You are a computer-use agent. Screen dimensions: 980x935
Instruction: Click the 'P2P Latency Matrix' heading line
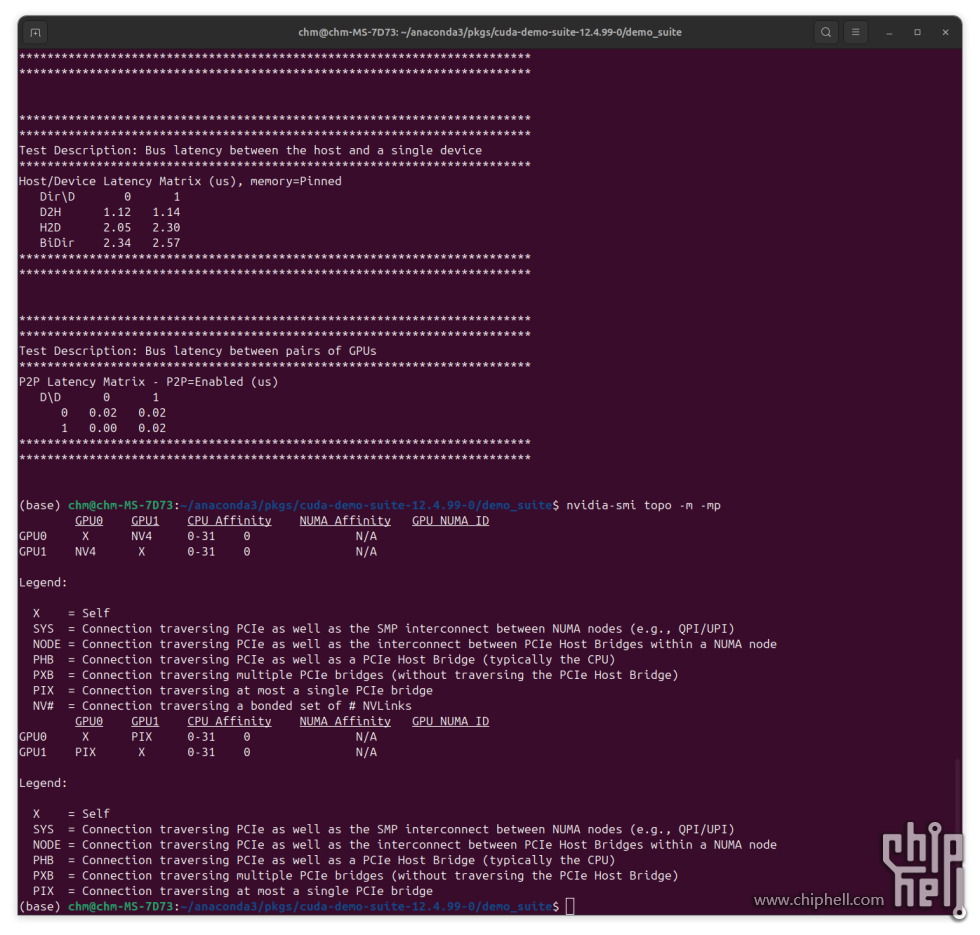tap(148, 382)
